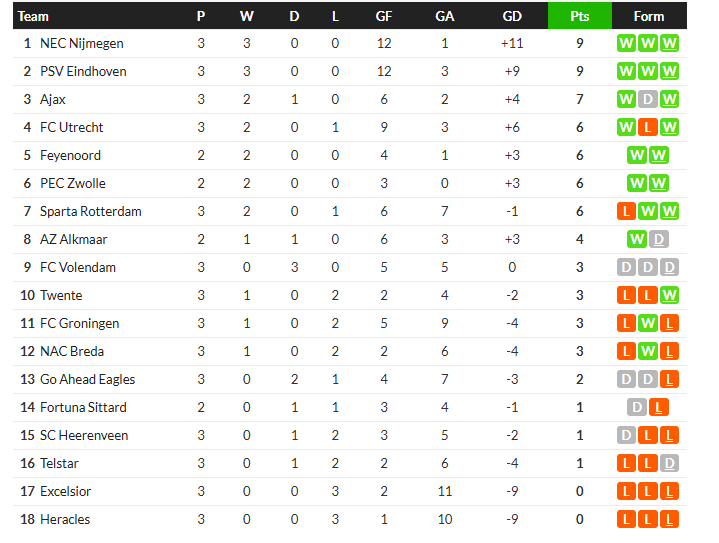Select the PEC Zwolle team name
Image resolution: width=719 pixels, height=543 pixels.
pyautogui.click(x=72, y=183)
